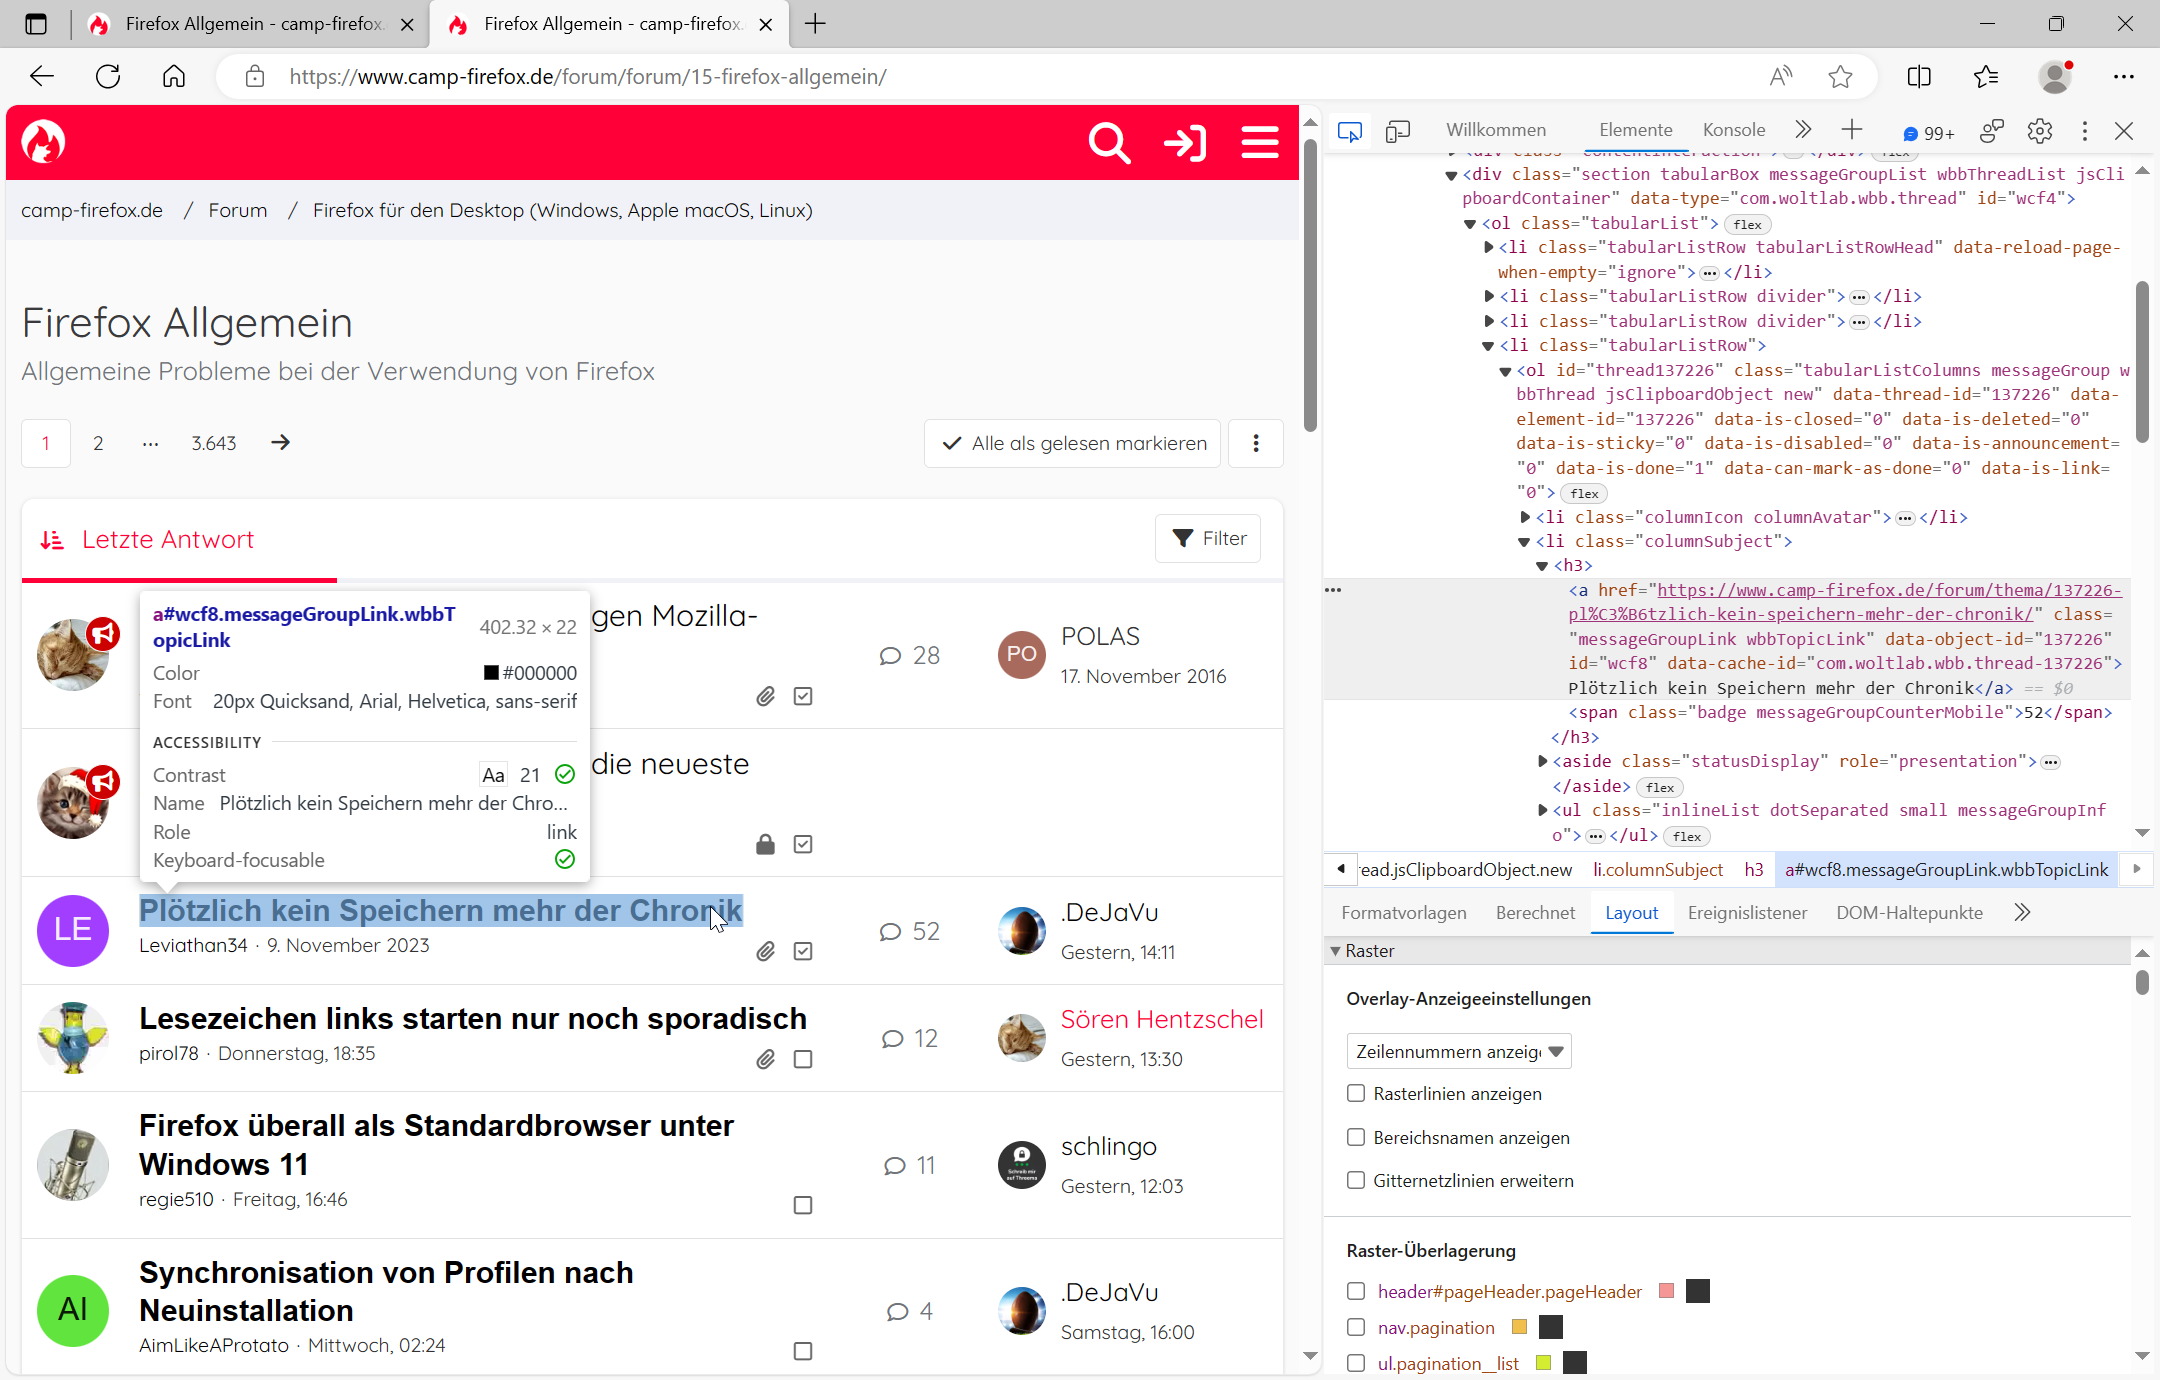Click browser reload page icon
Screen dimensions: 2160x1380
pos(108,77)
